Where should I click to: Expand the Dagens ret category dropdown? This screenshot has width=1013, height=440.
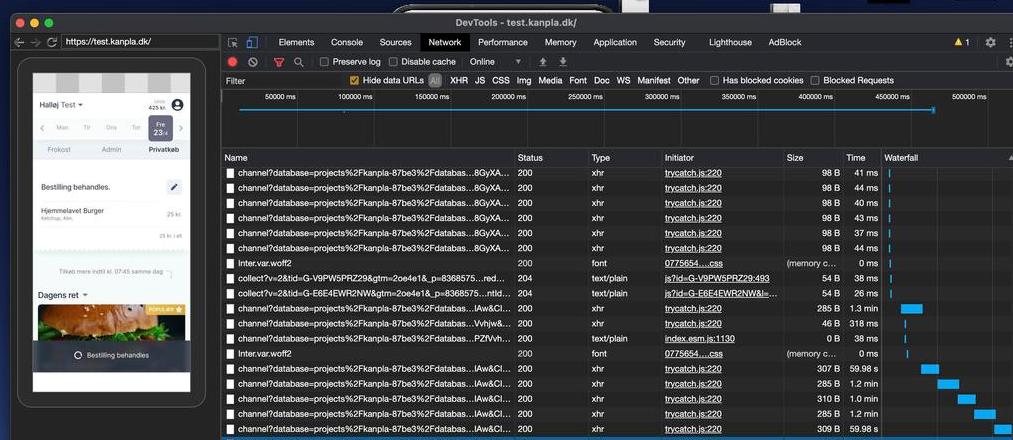(x=63, y=295)
